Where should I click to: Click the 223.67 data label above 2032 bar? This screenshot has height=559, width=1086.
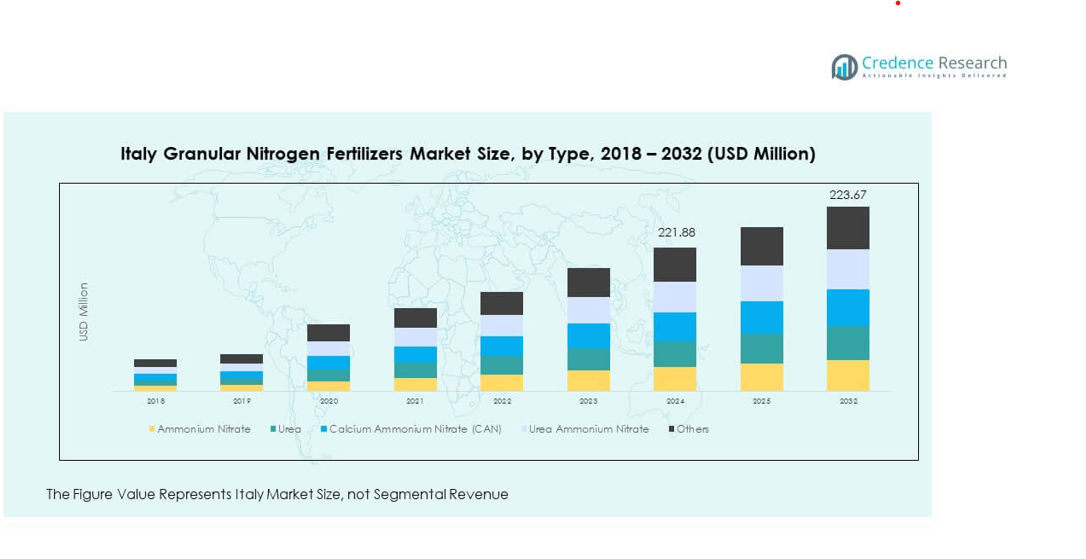tap(847, 195)
